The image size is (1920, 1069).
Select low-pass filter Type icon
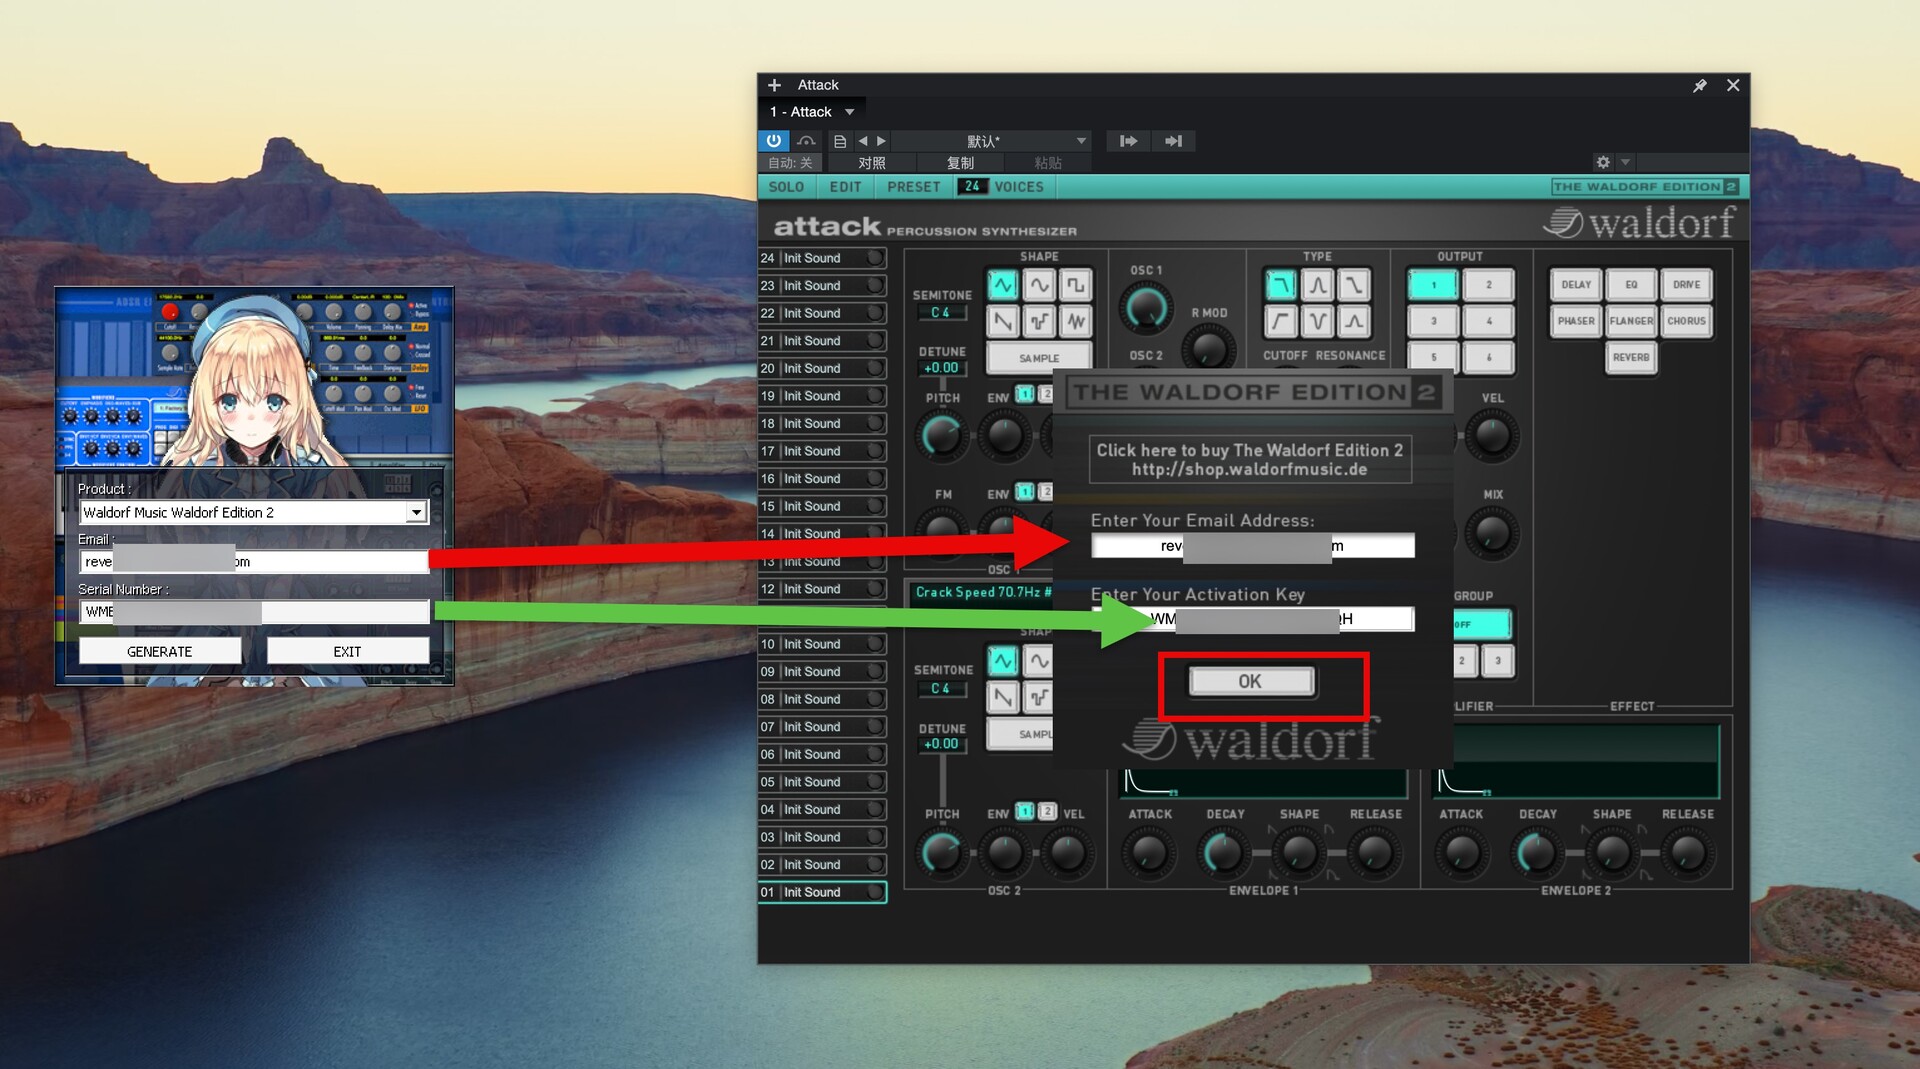(1281, 285)
